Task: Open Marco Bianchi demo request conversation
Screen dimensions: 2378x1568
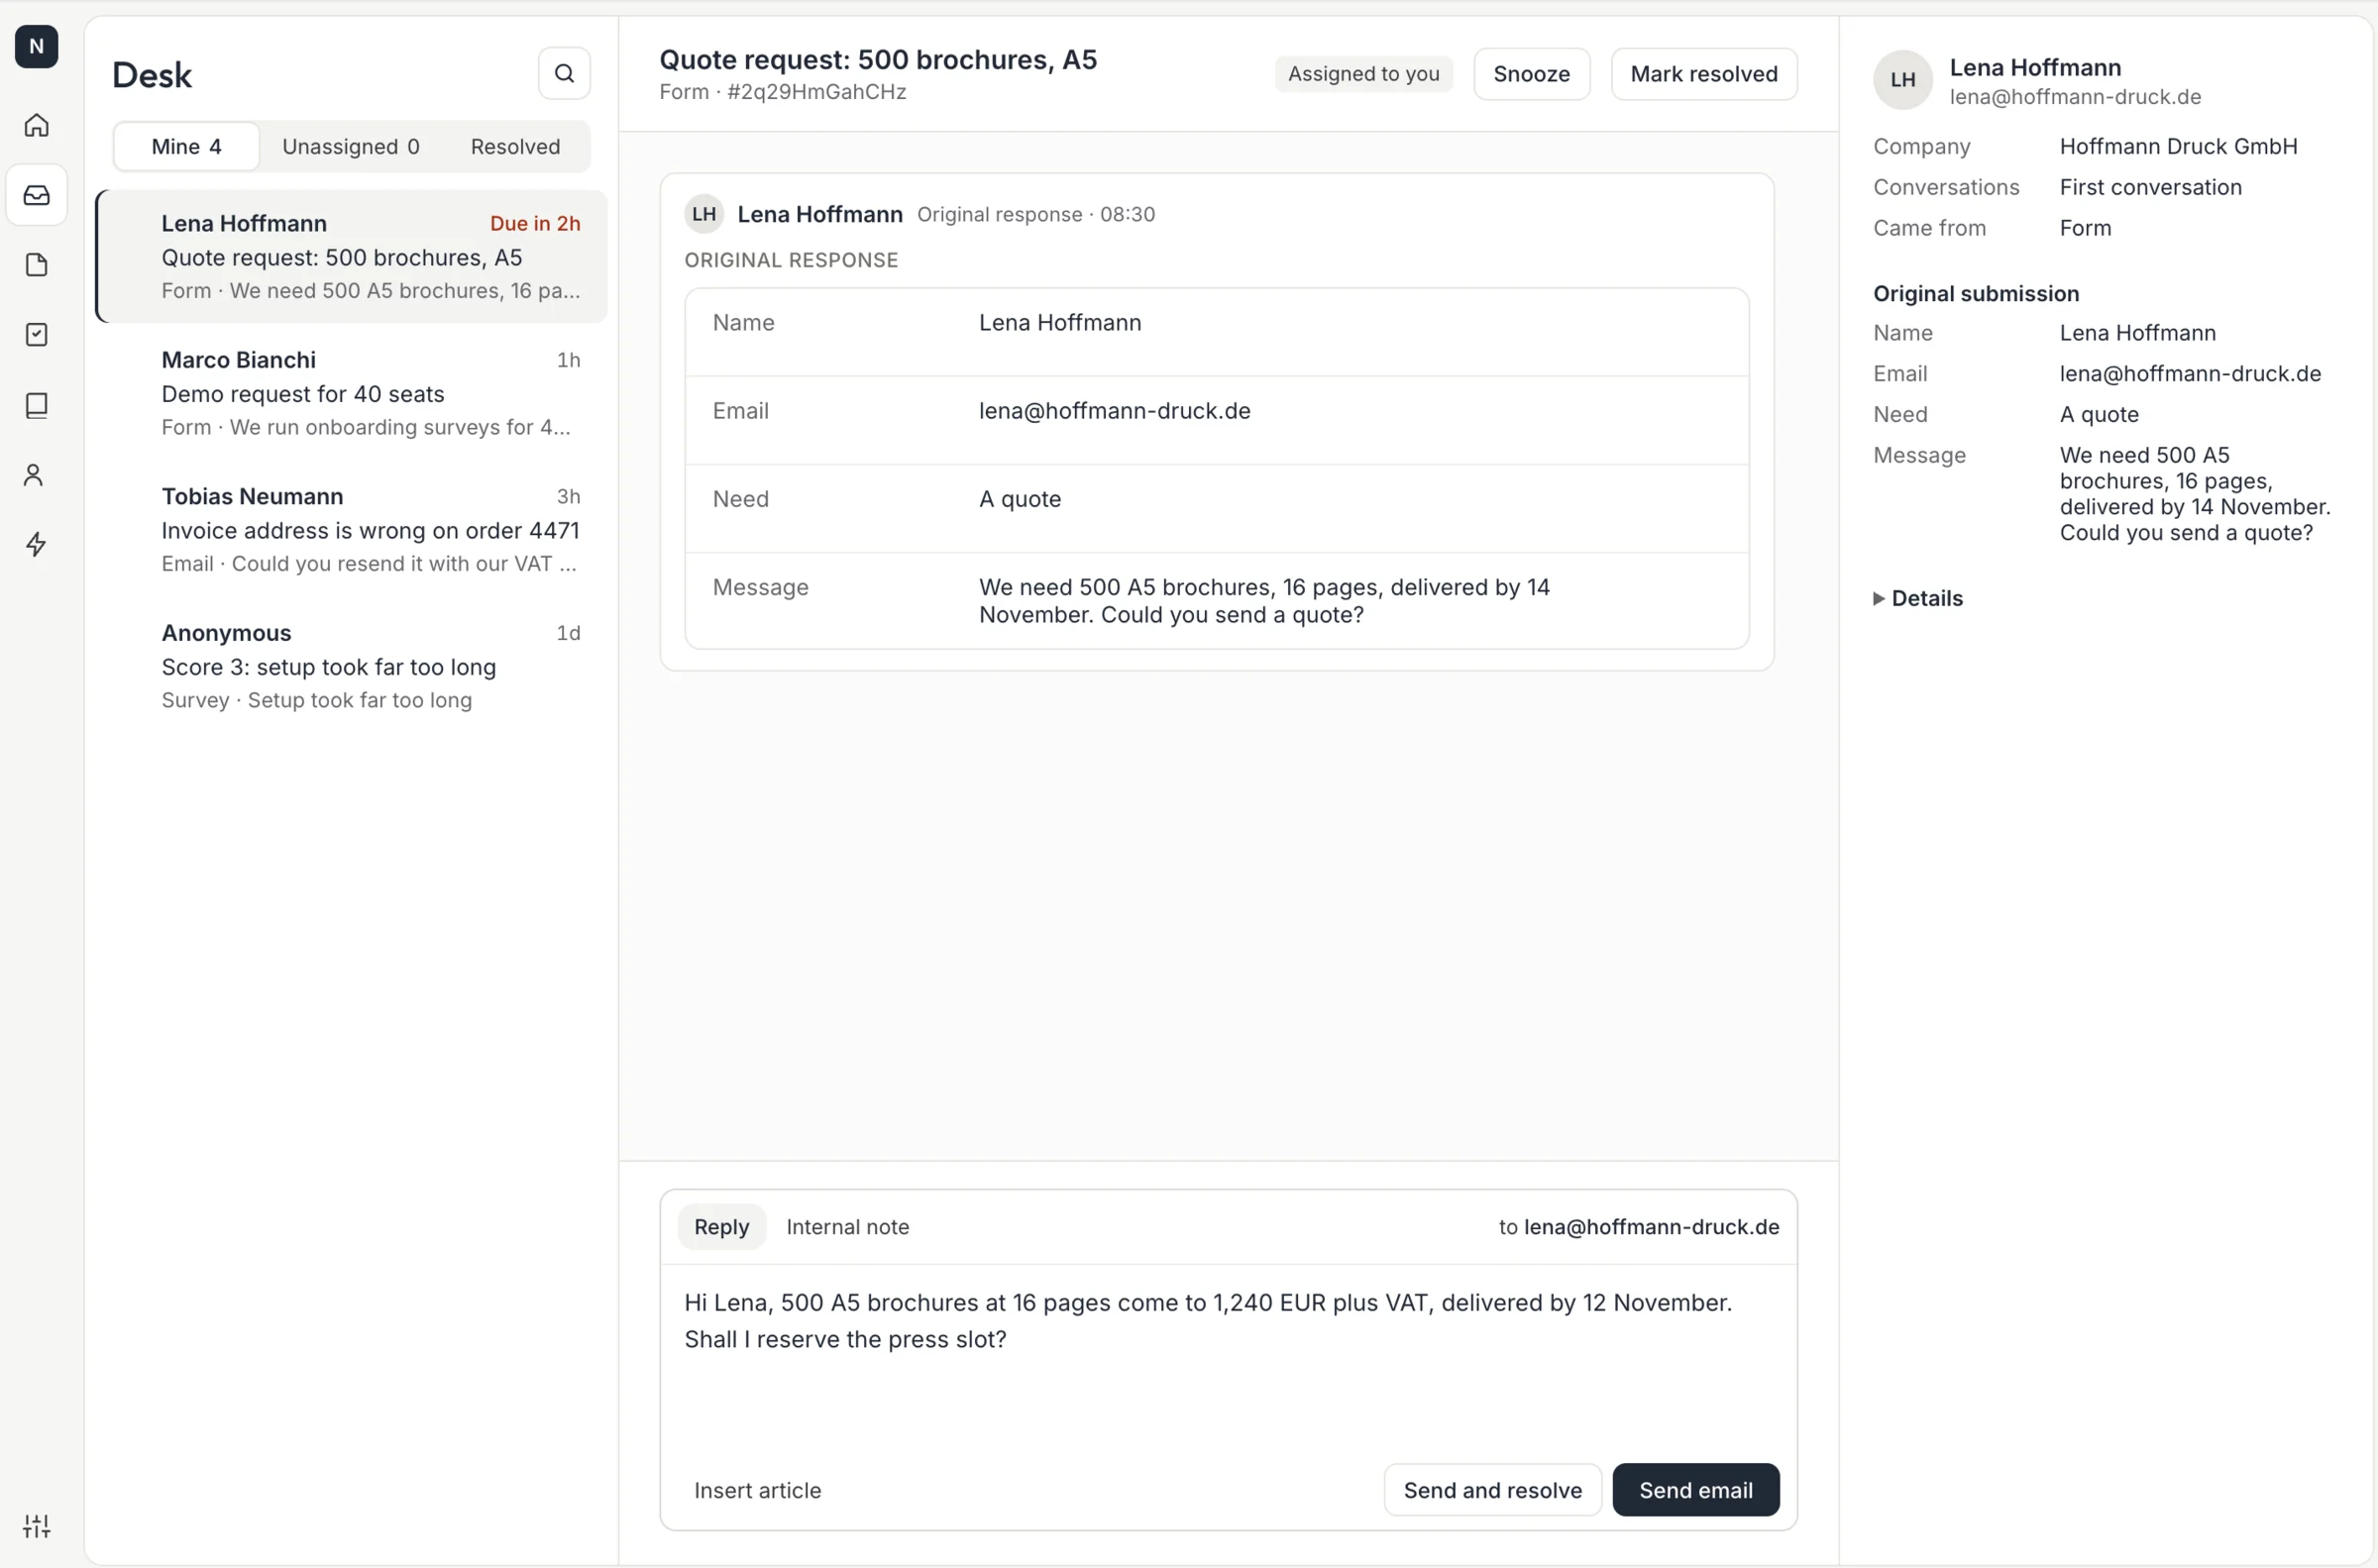Action: tap(351, 393)
